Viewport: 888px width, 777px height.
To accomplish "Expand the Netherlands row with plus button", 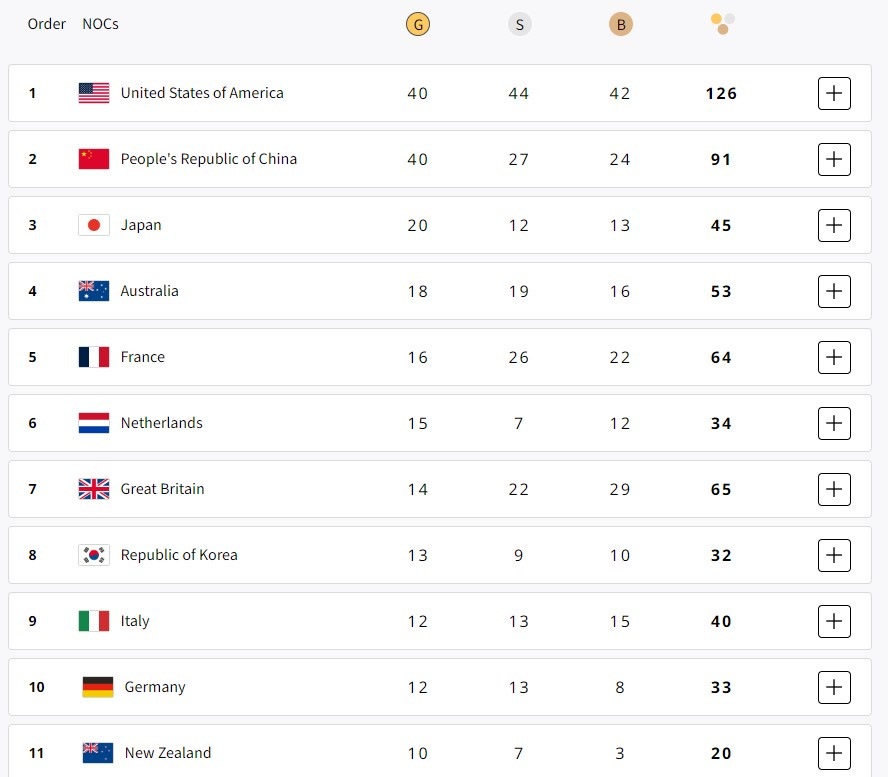I will click(x=834, y=423).
